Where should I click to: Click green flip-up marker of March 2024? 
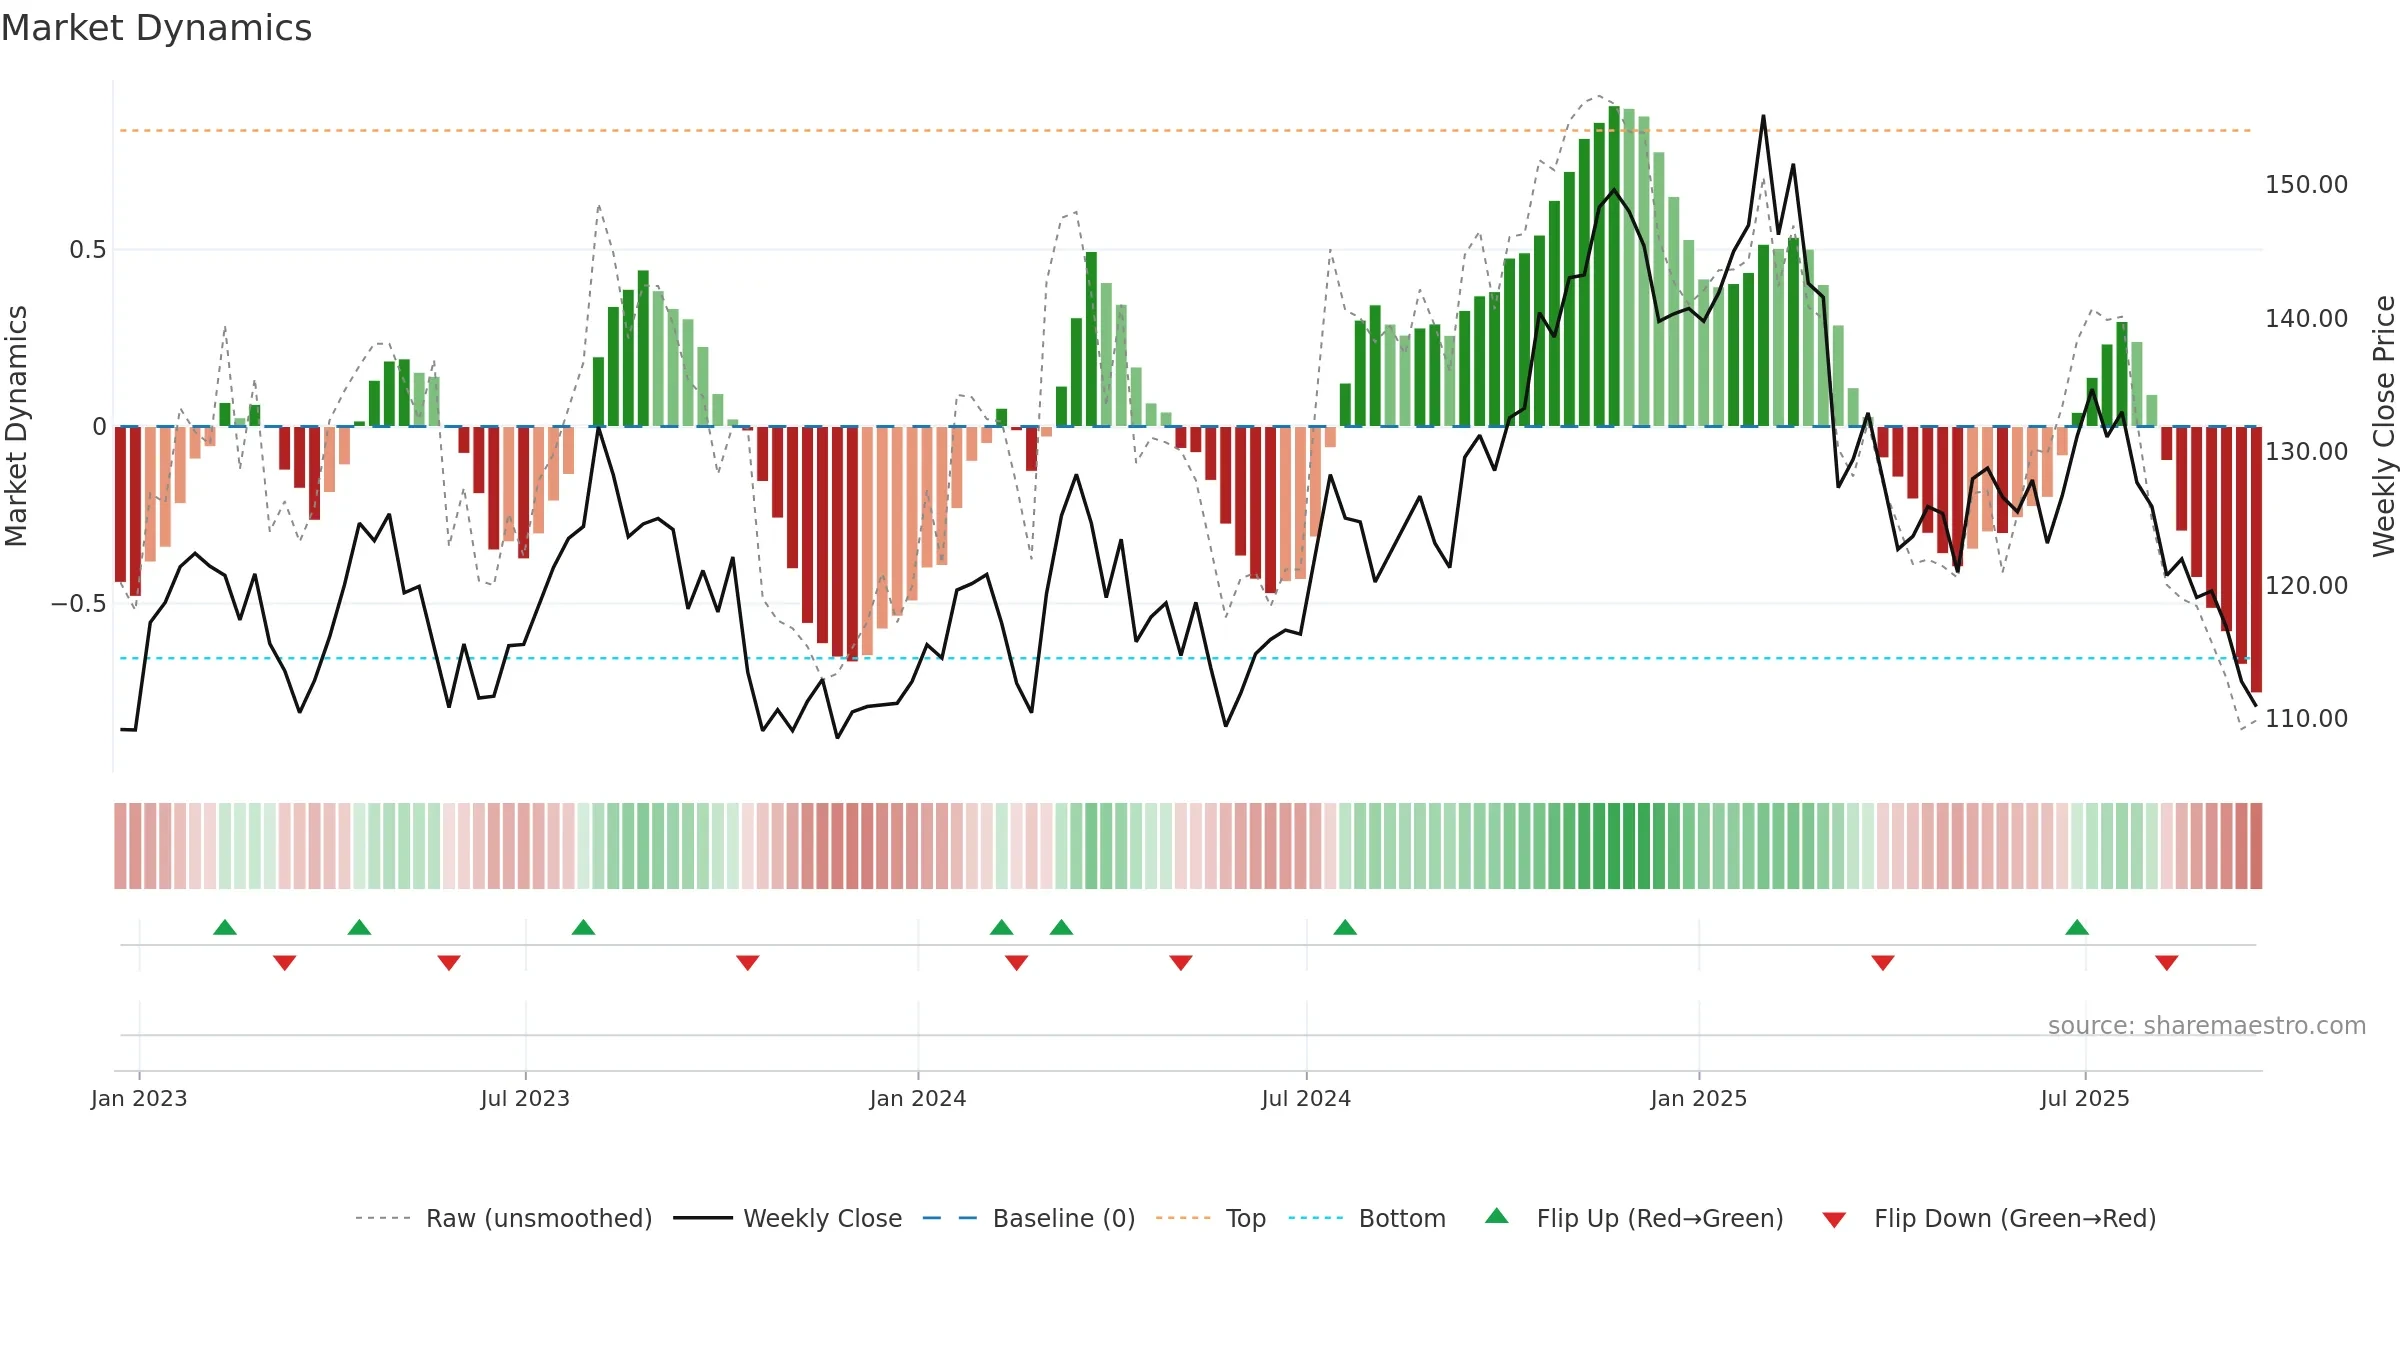pos(1062,927)
